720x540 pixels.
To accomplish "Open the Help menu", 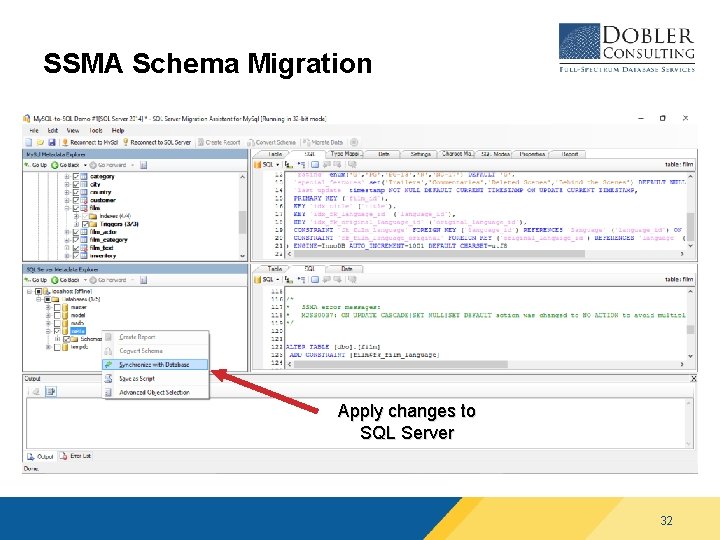I will (x=118, y=130).
